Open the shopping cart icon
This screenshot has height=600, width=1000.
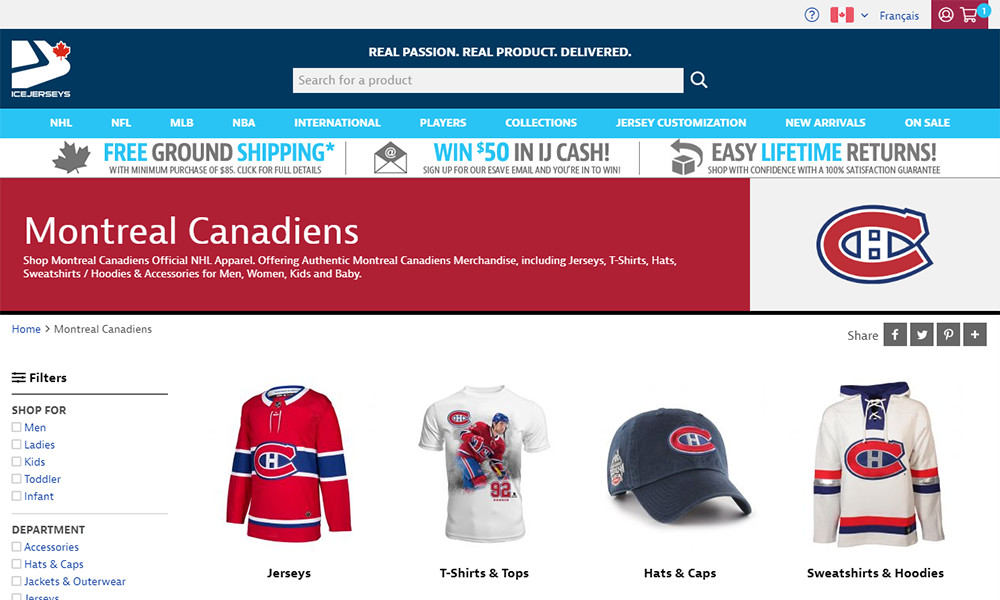969,15
